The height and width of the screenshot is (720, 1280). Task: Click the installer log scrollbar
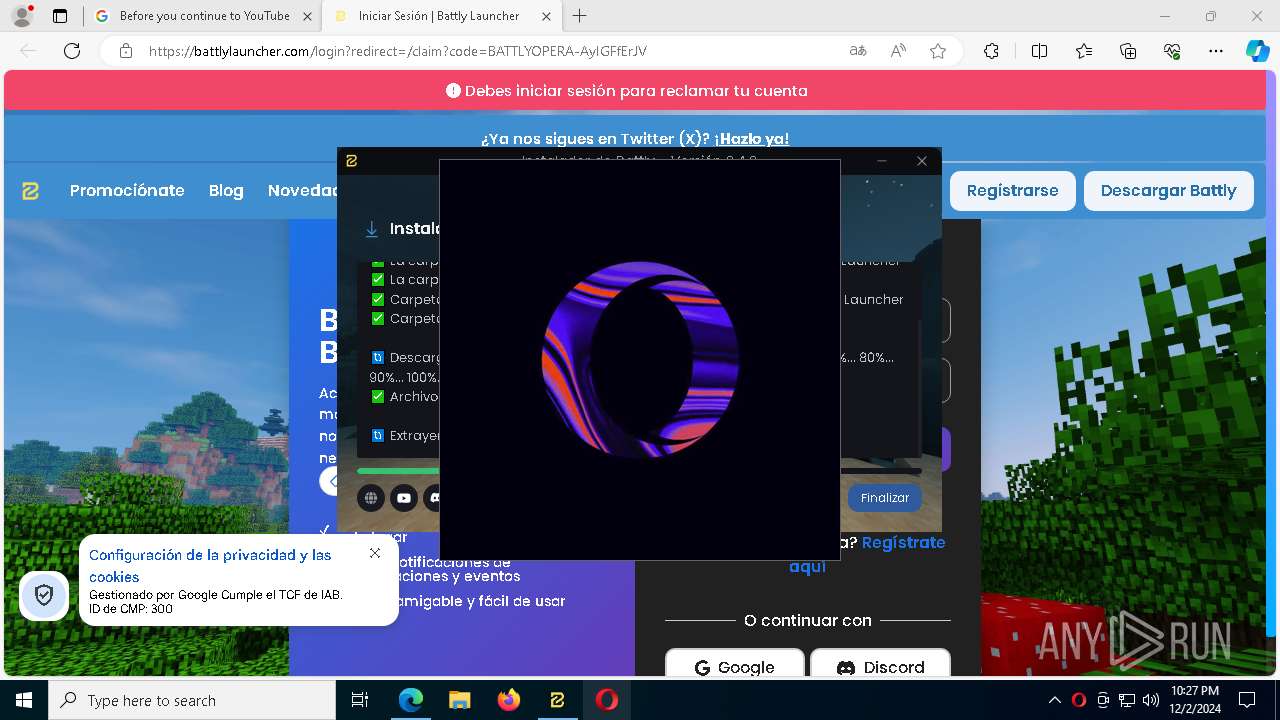pyautogui.click(x=920, y=387)
